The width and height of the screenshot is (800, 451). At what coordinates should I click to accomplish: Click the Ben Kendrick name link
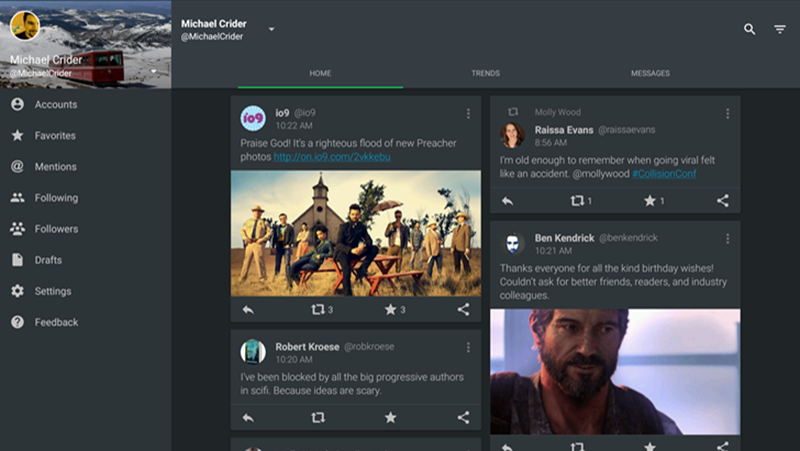click(x=564, y=238)
